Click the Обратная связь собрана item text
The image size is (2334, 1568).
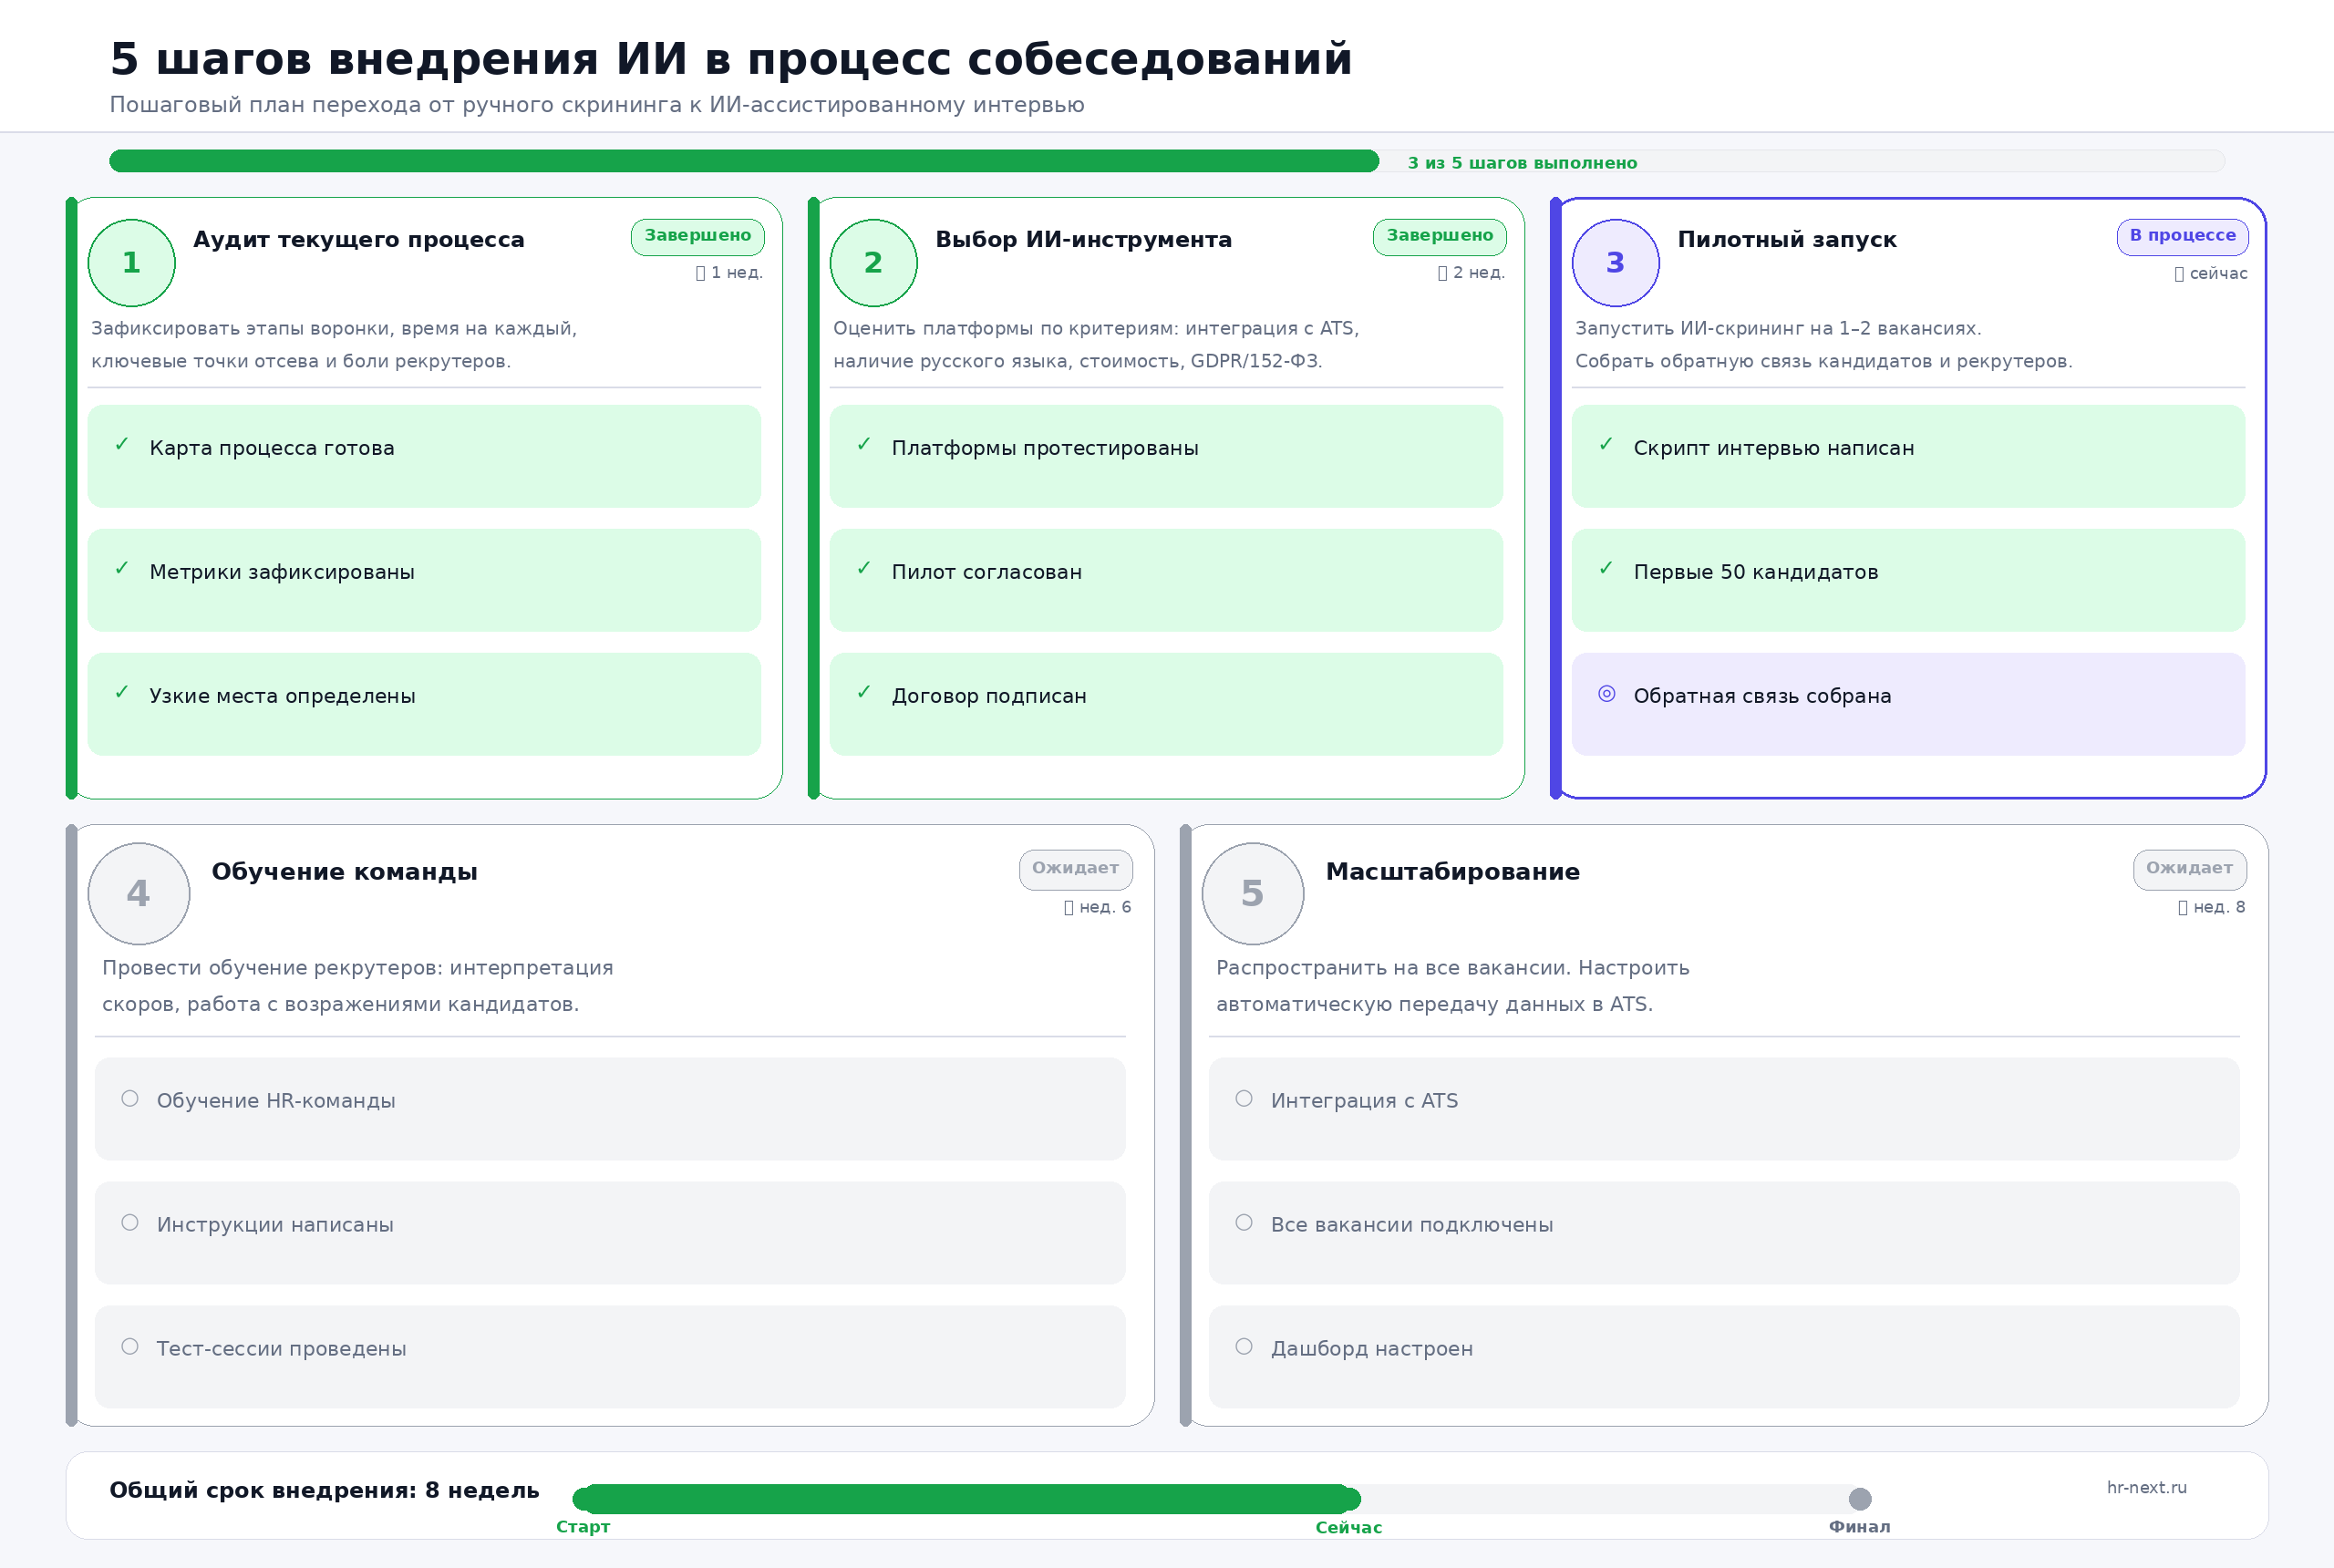pos(1763,696)
